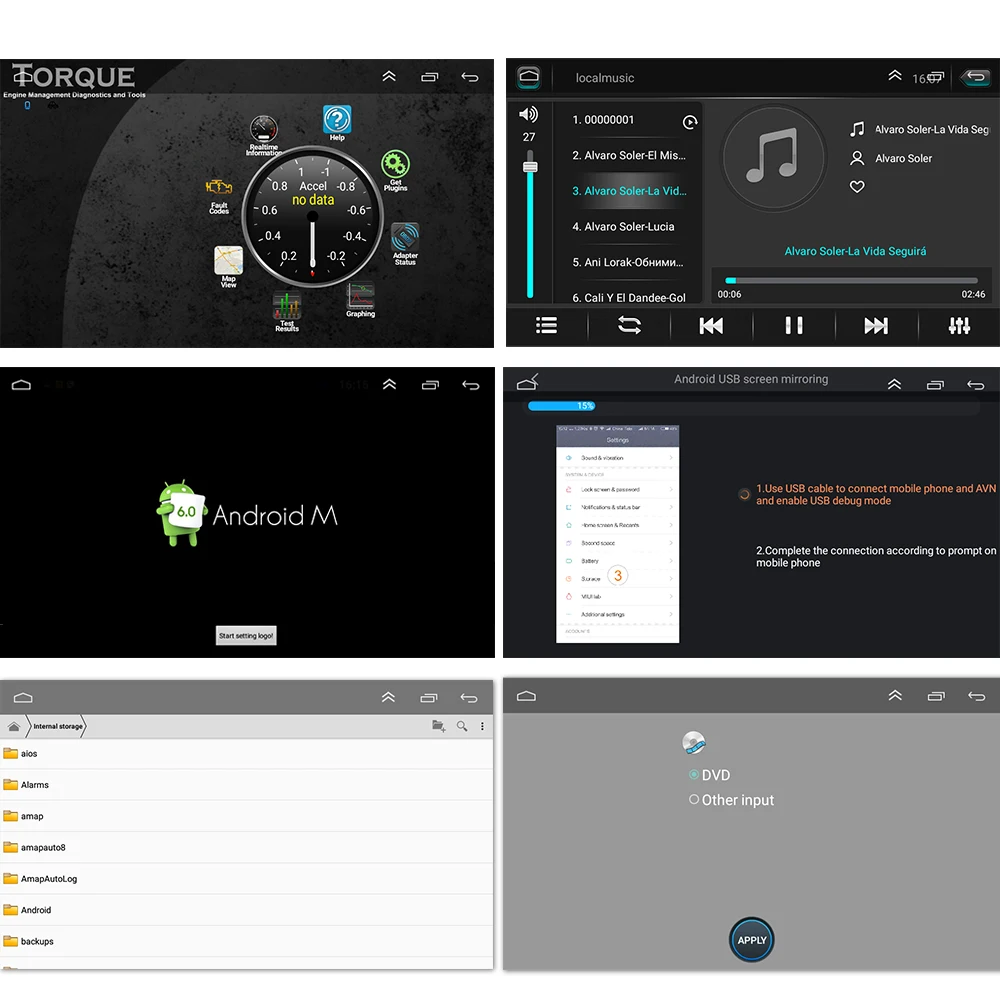Open Torque Help icon

pyautogui.click(x=337, y=122)
